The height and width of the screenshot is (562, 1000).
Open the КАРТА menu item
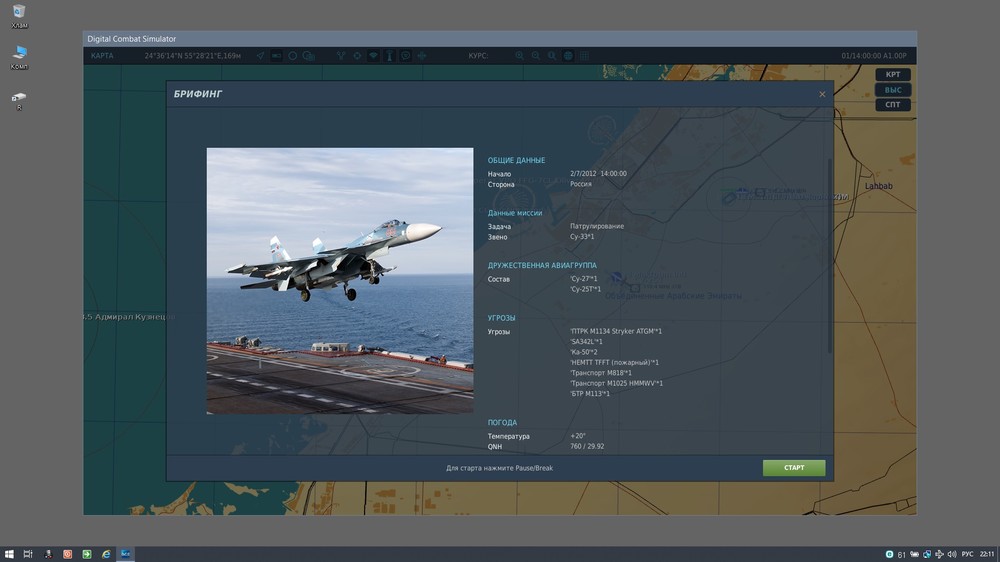click(x=102, y=56)
